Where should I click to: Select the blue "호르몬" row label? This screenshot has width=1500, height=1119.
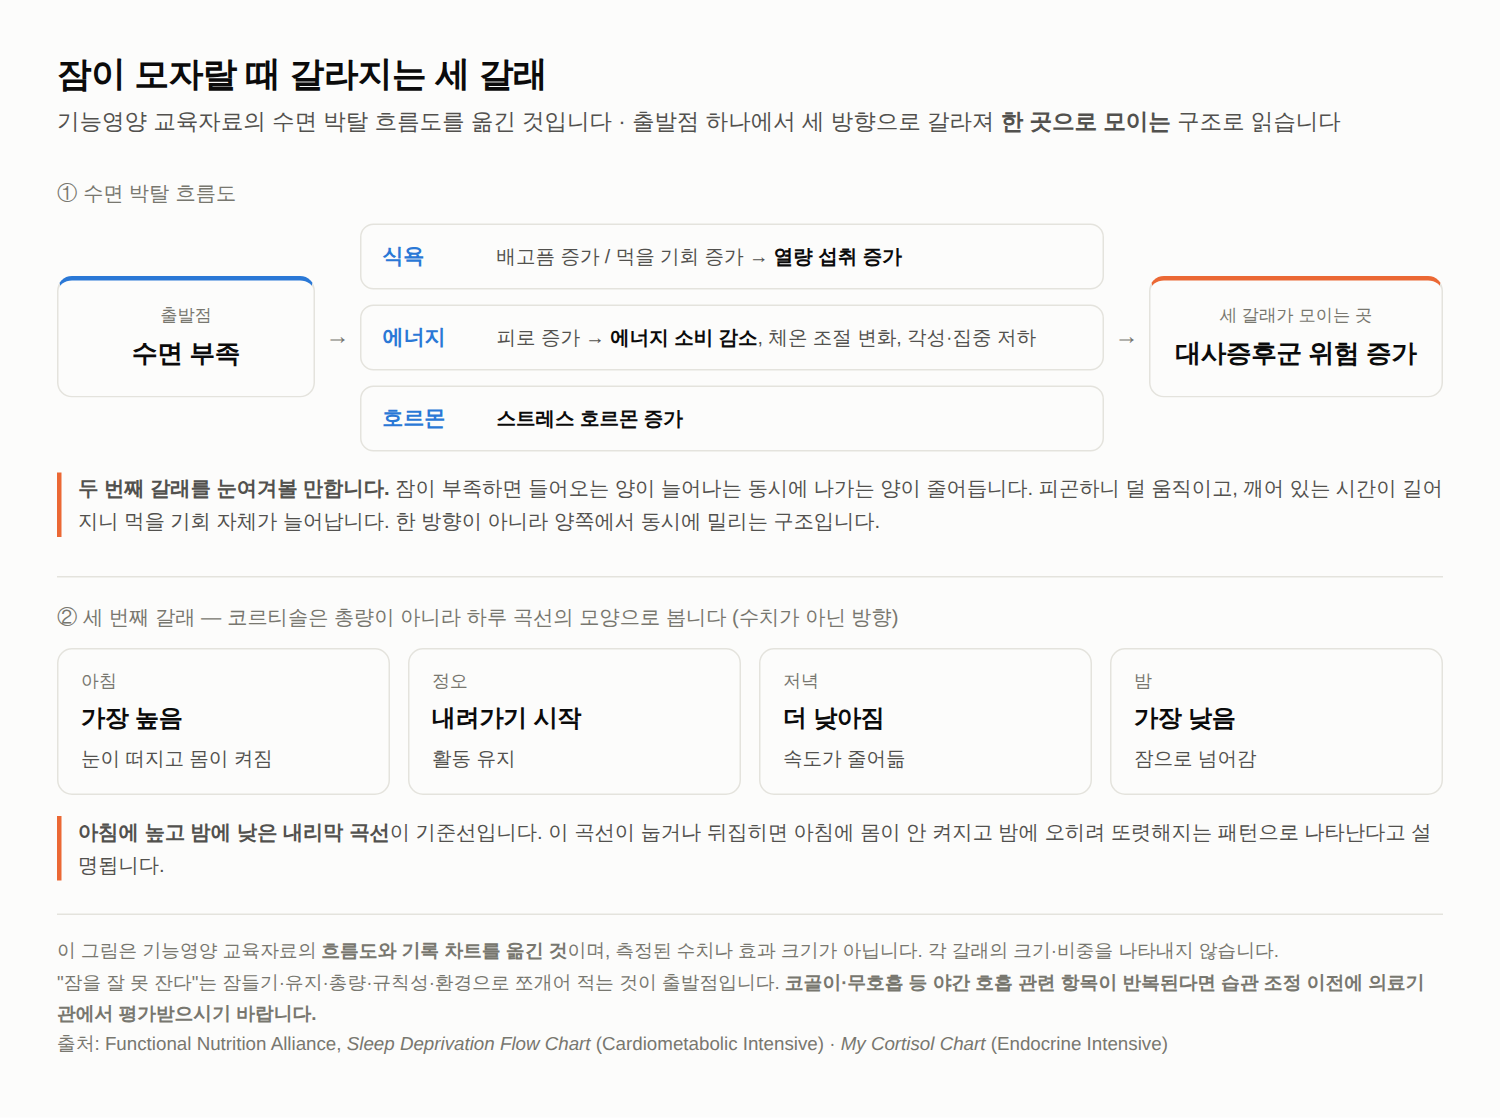(413, 419)
